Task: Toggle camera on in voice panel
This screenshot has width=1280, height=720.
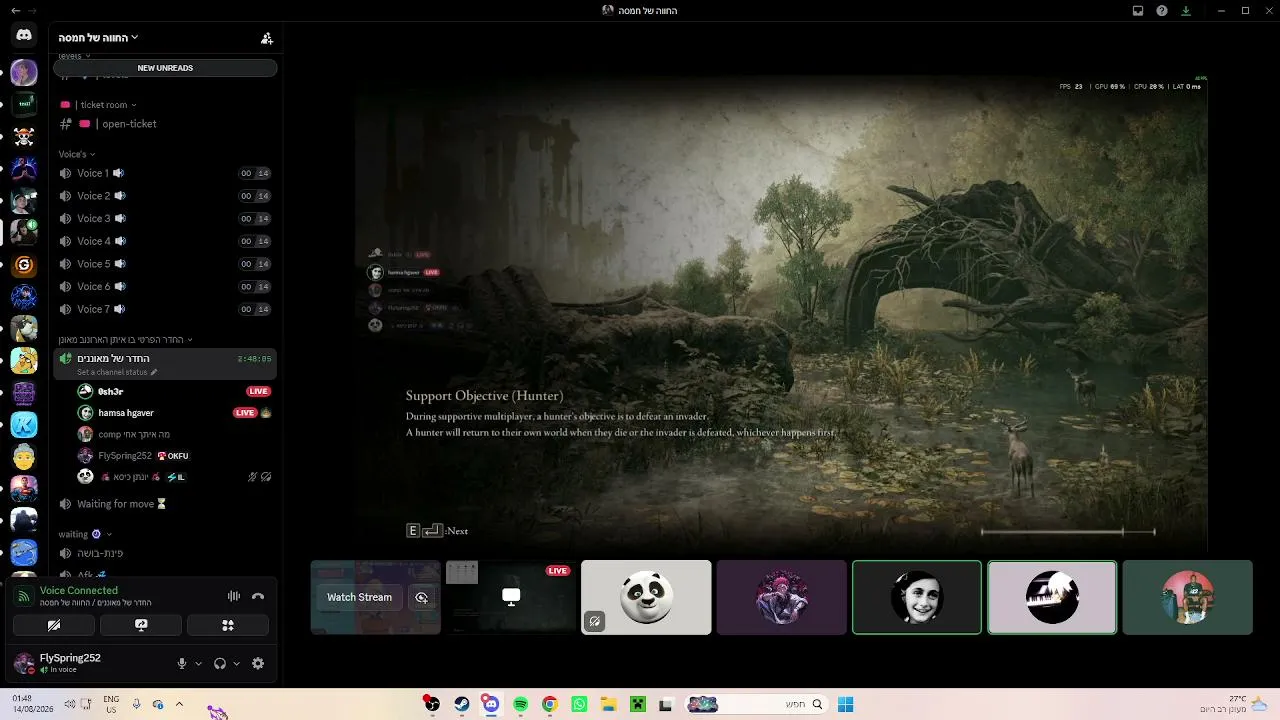Action: point(54,625)
